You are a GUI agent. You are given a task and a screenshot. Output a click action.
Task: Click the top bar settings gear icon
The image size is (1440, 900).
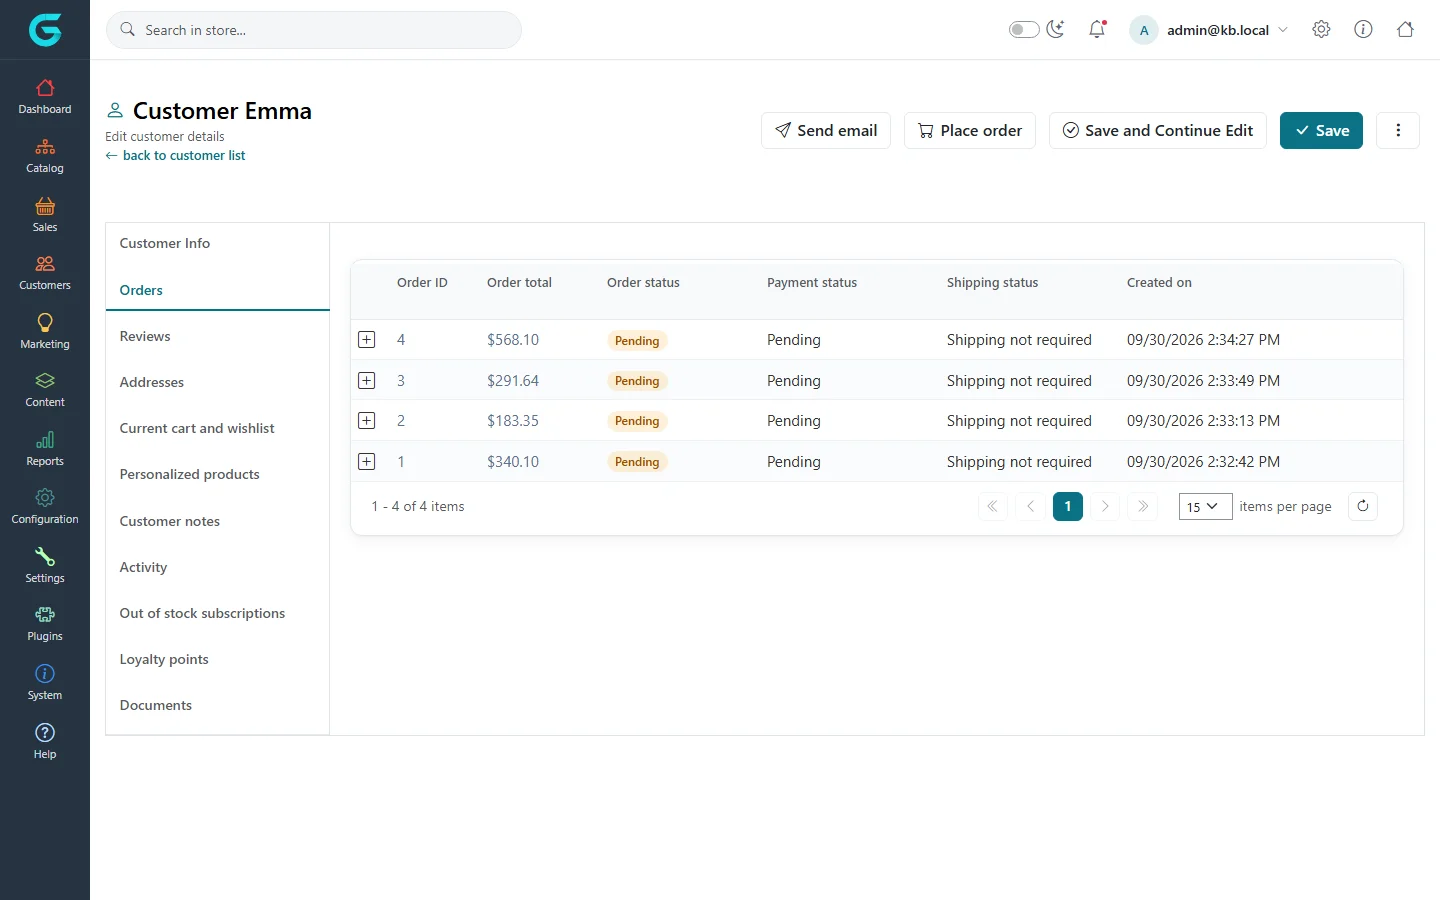click(x=1321, y=30)
